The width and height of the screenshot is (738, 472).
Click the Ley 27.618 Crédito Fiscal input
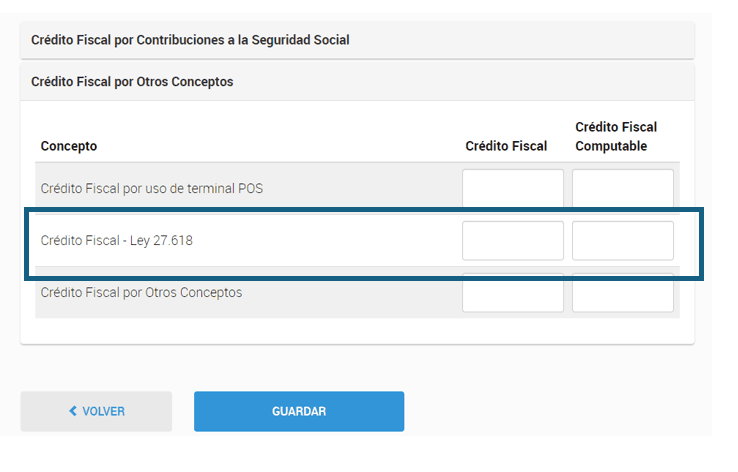tap(512, 240)
